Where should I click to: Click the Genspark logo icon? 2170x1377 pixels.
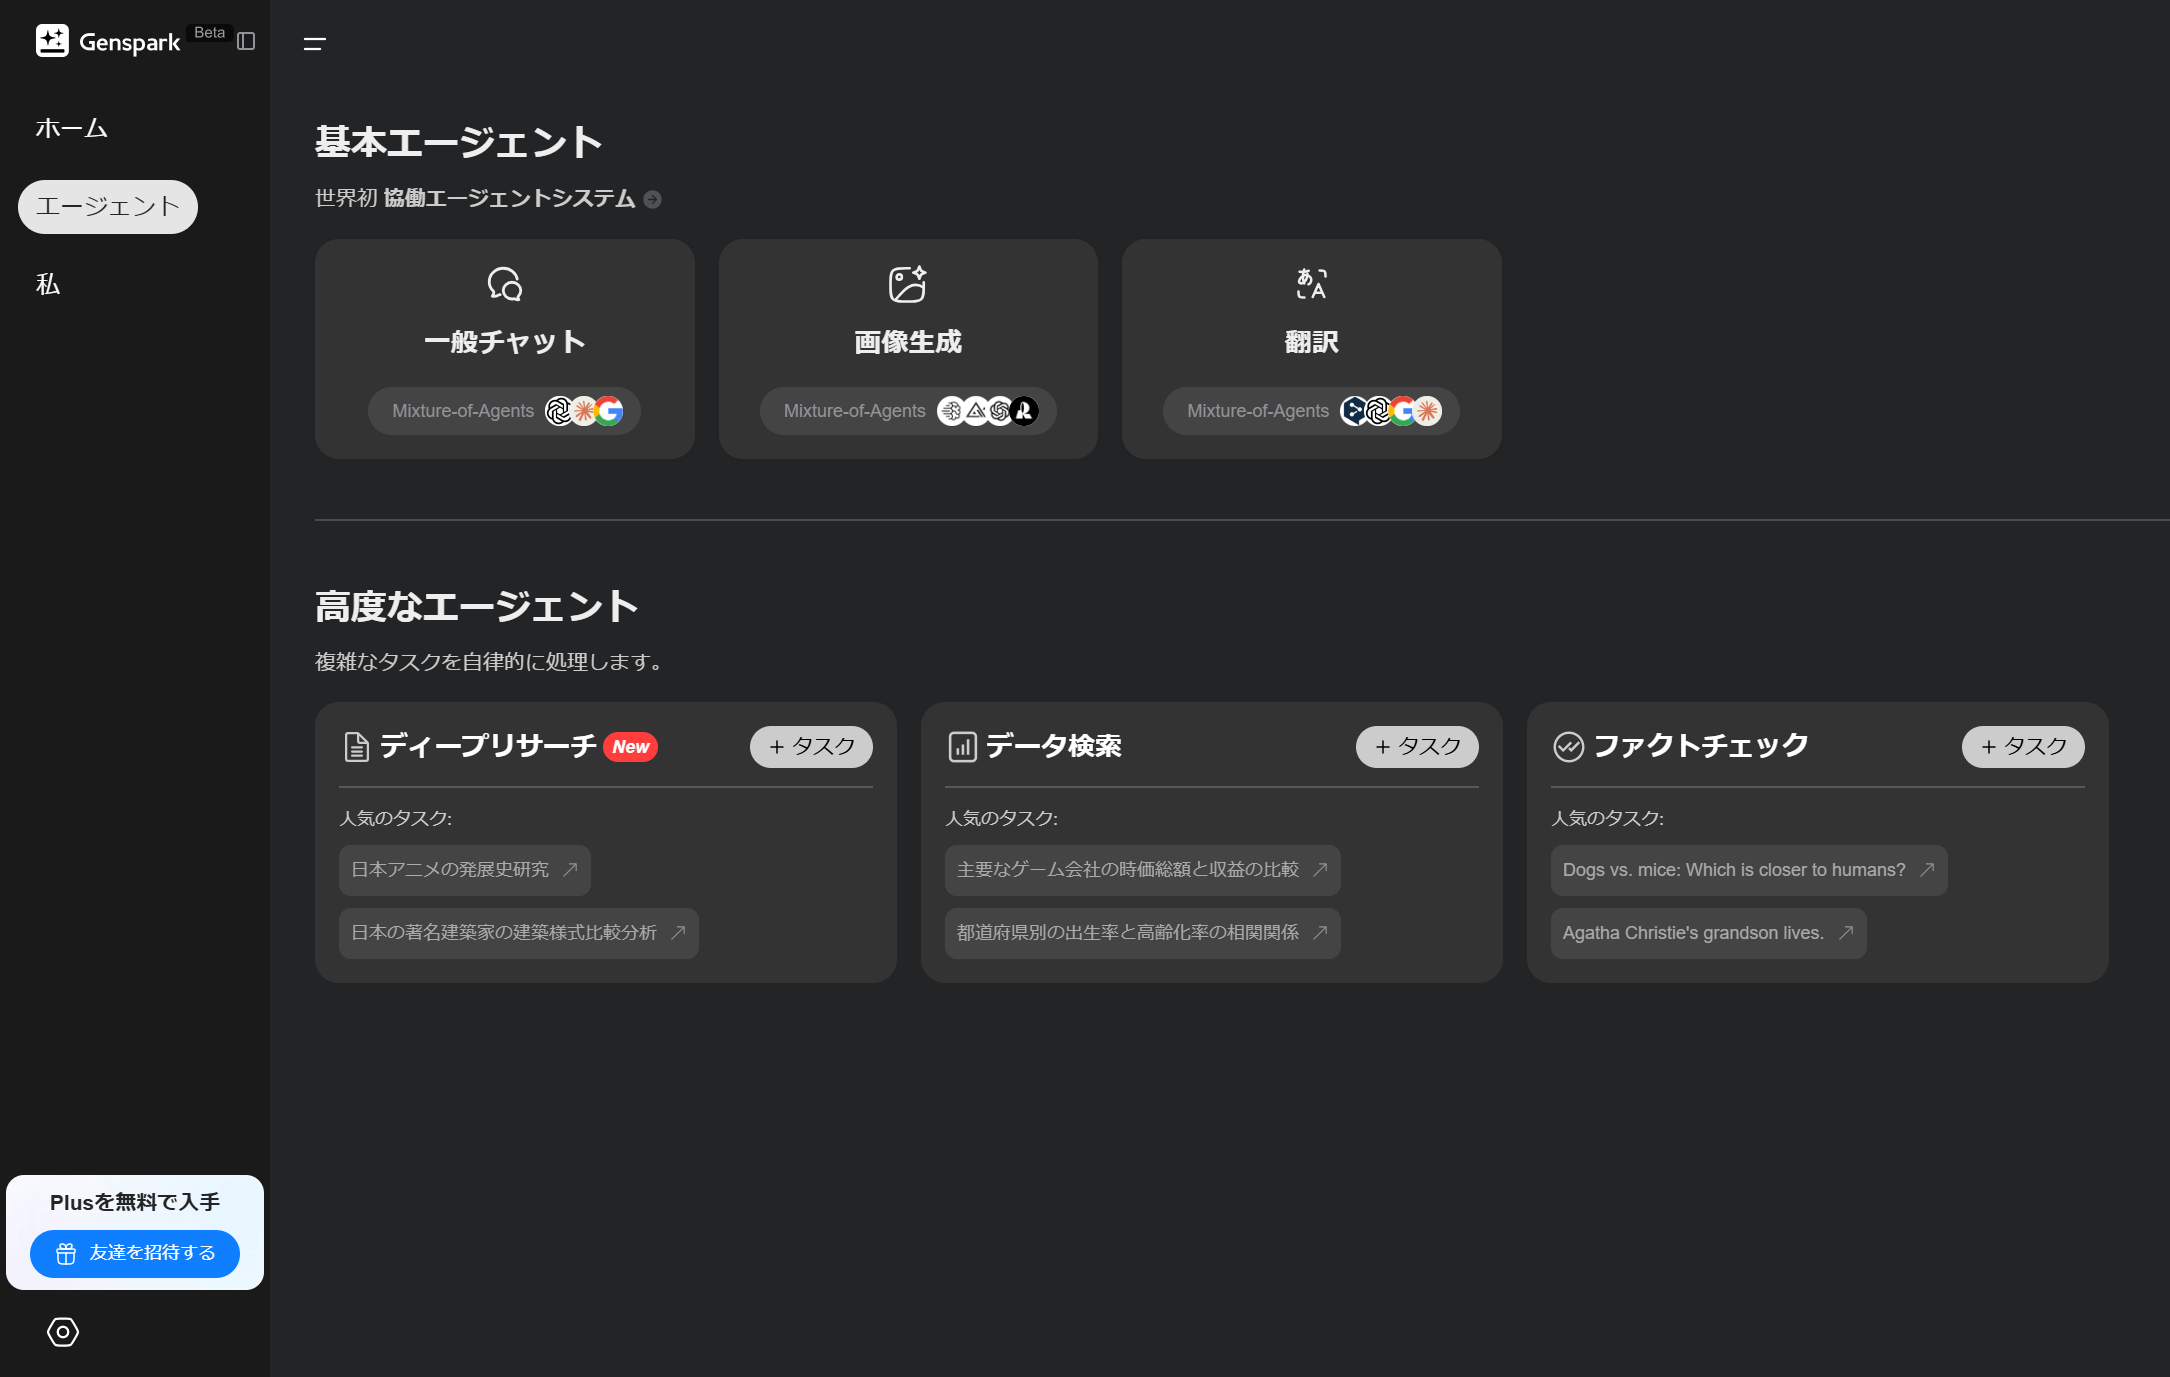click(x=53, y=41)
